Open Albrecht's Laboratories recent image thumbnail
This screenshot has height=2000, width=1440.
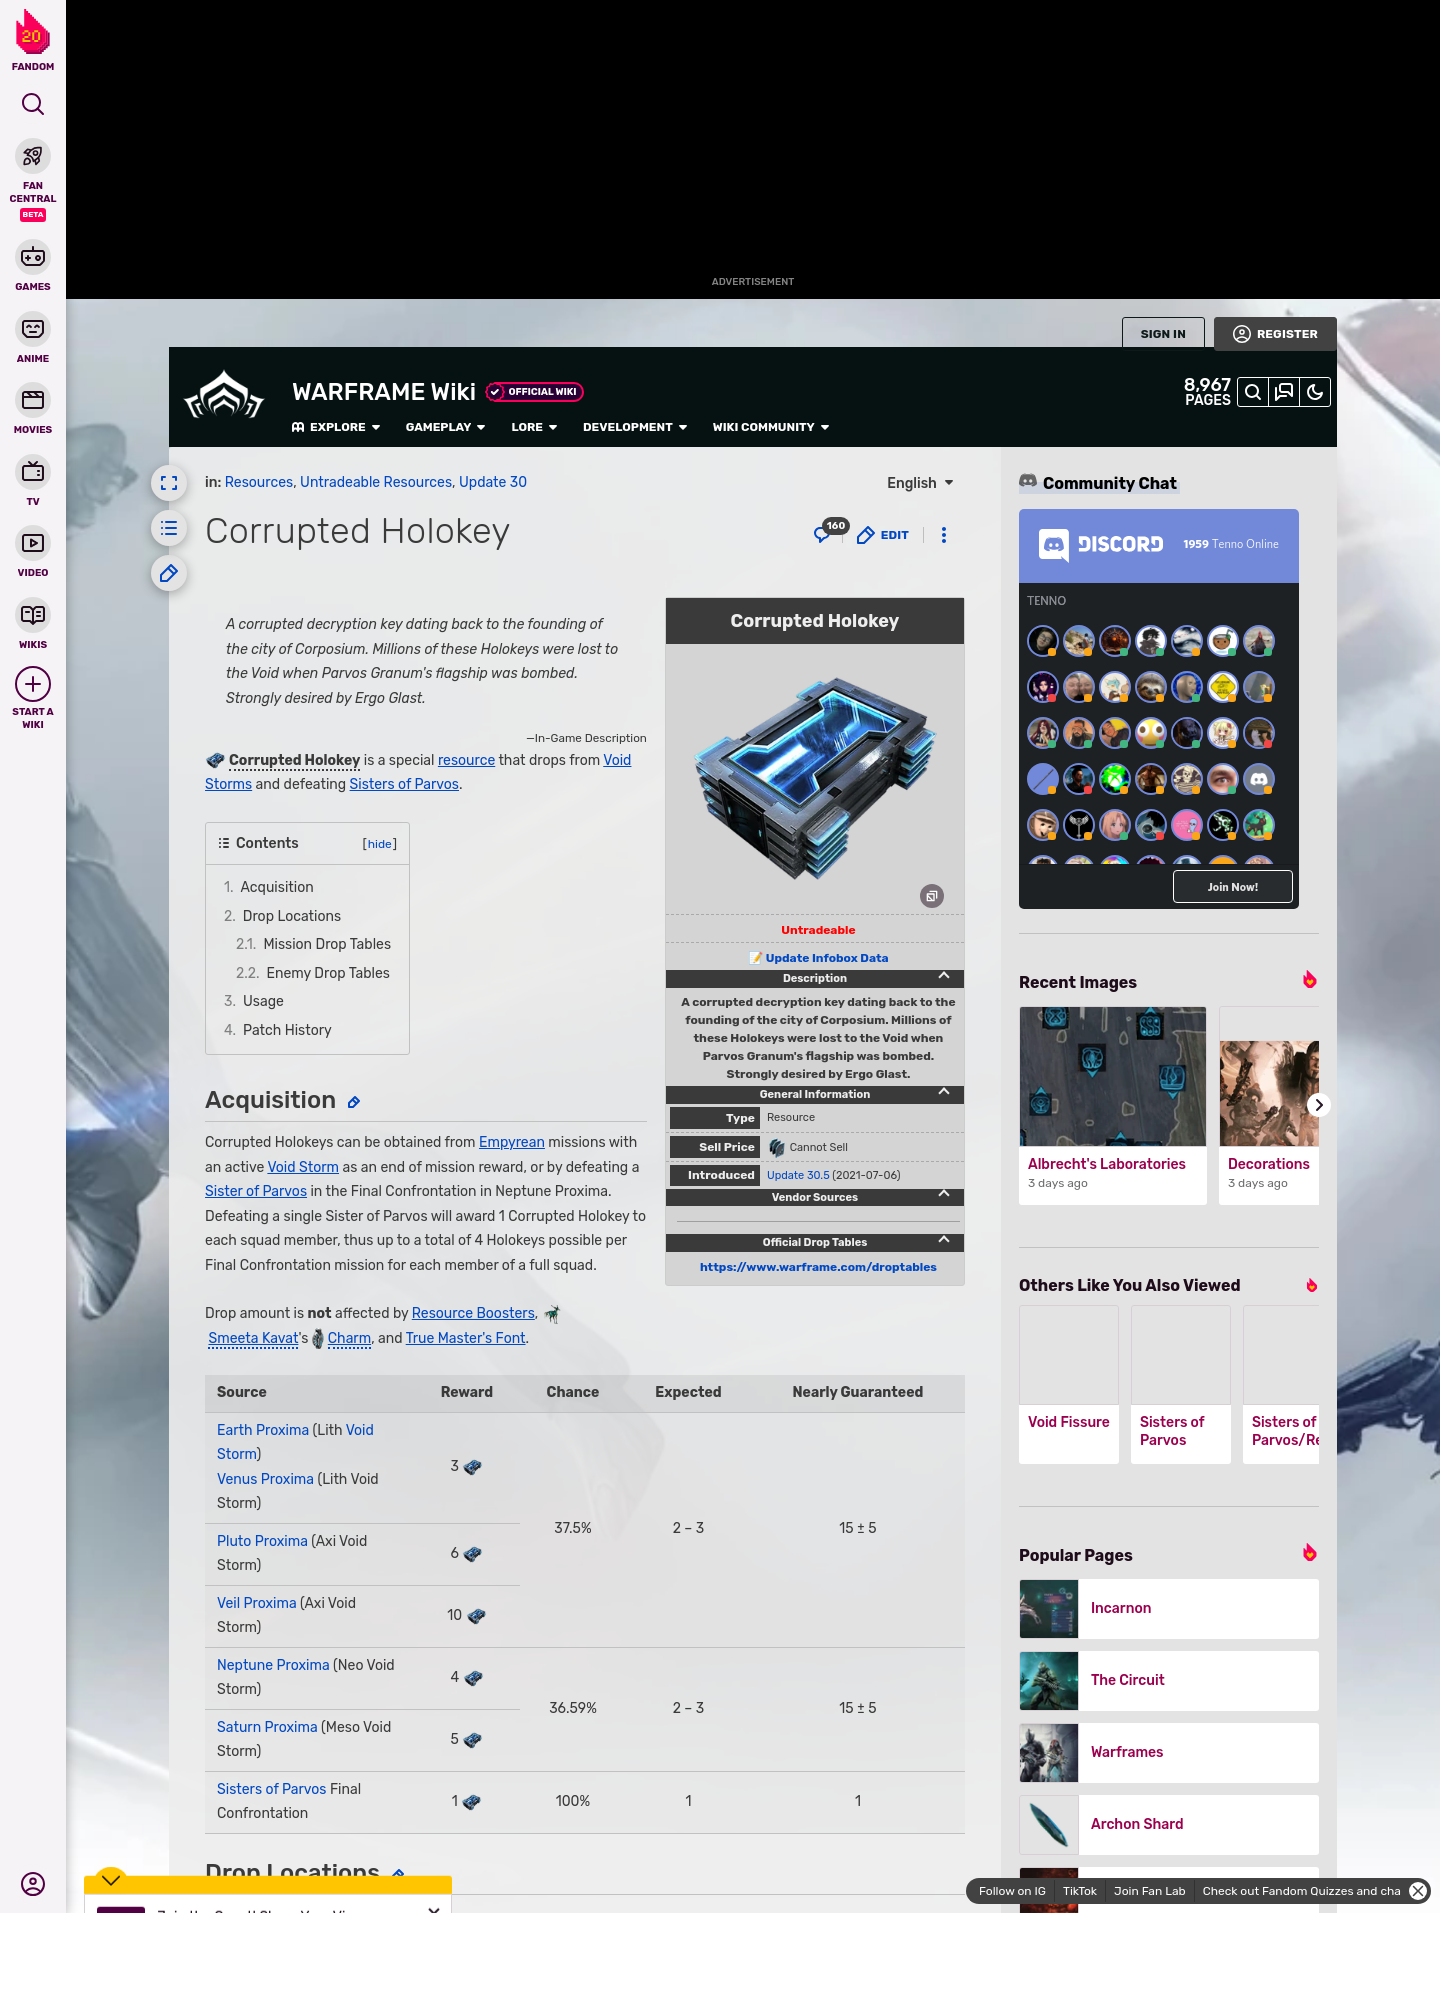[1113, 1076]
